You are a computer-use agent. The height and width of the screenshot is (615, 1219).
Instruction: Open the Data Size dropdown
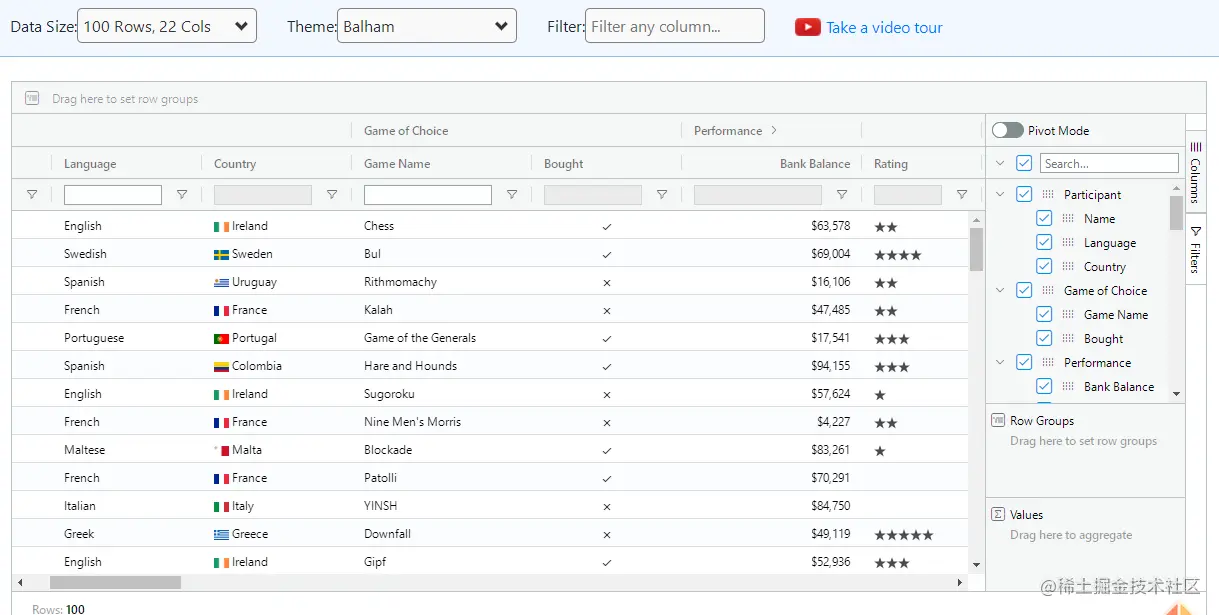pos(167,26)
